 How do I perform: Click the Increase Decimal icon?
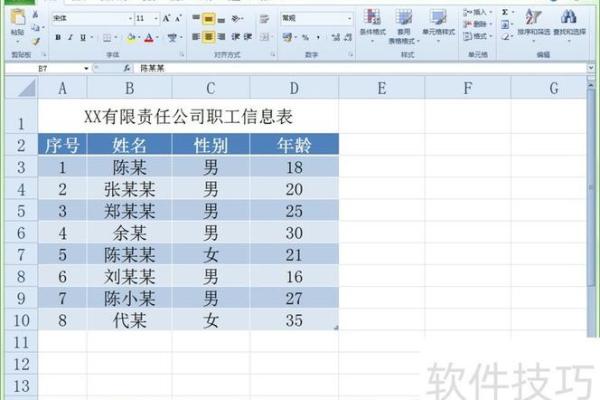pyautogui.click(x=336, y=38)
